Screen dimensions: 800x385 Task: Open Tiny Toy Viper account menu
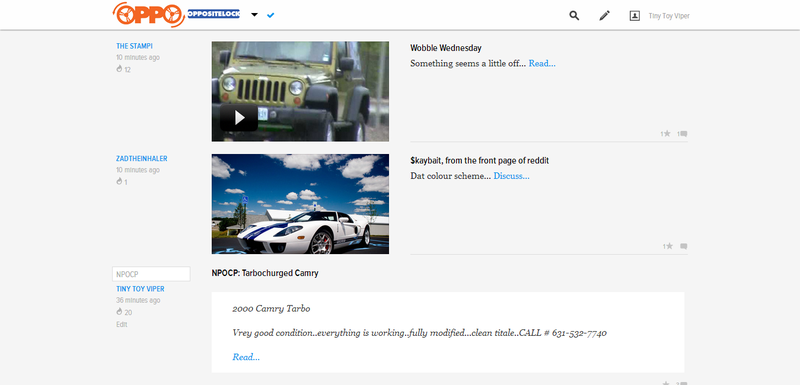pyautogui.click(x=669, y=16)
